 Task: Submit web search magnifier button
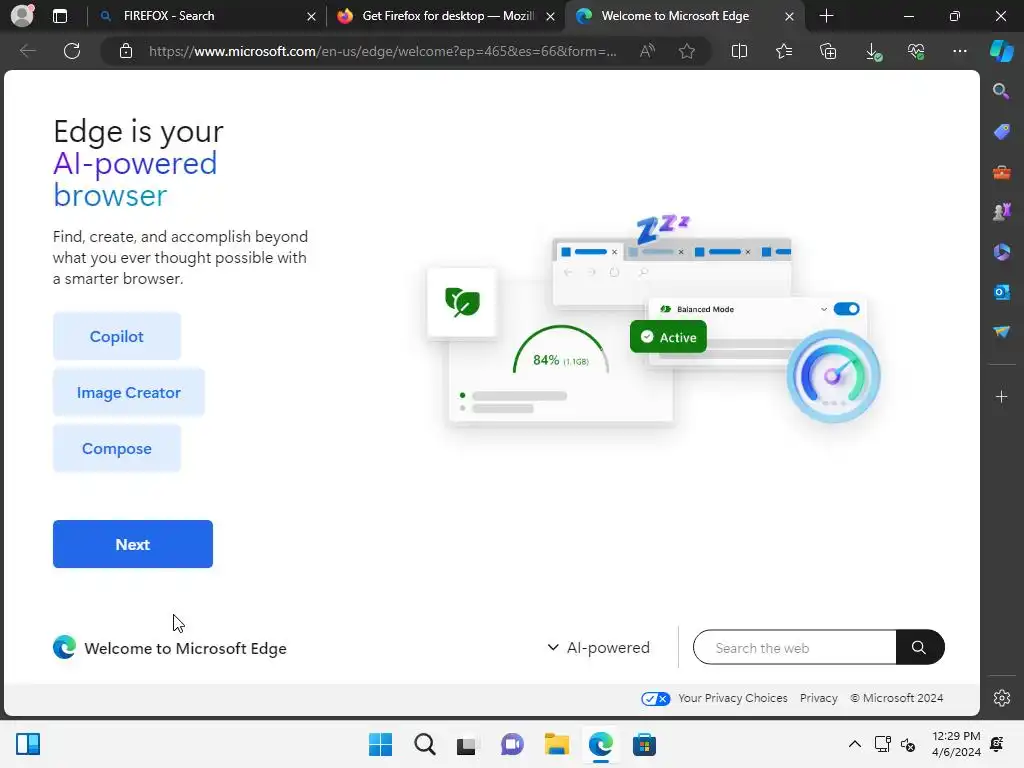click(920, 647)
